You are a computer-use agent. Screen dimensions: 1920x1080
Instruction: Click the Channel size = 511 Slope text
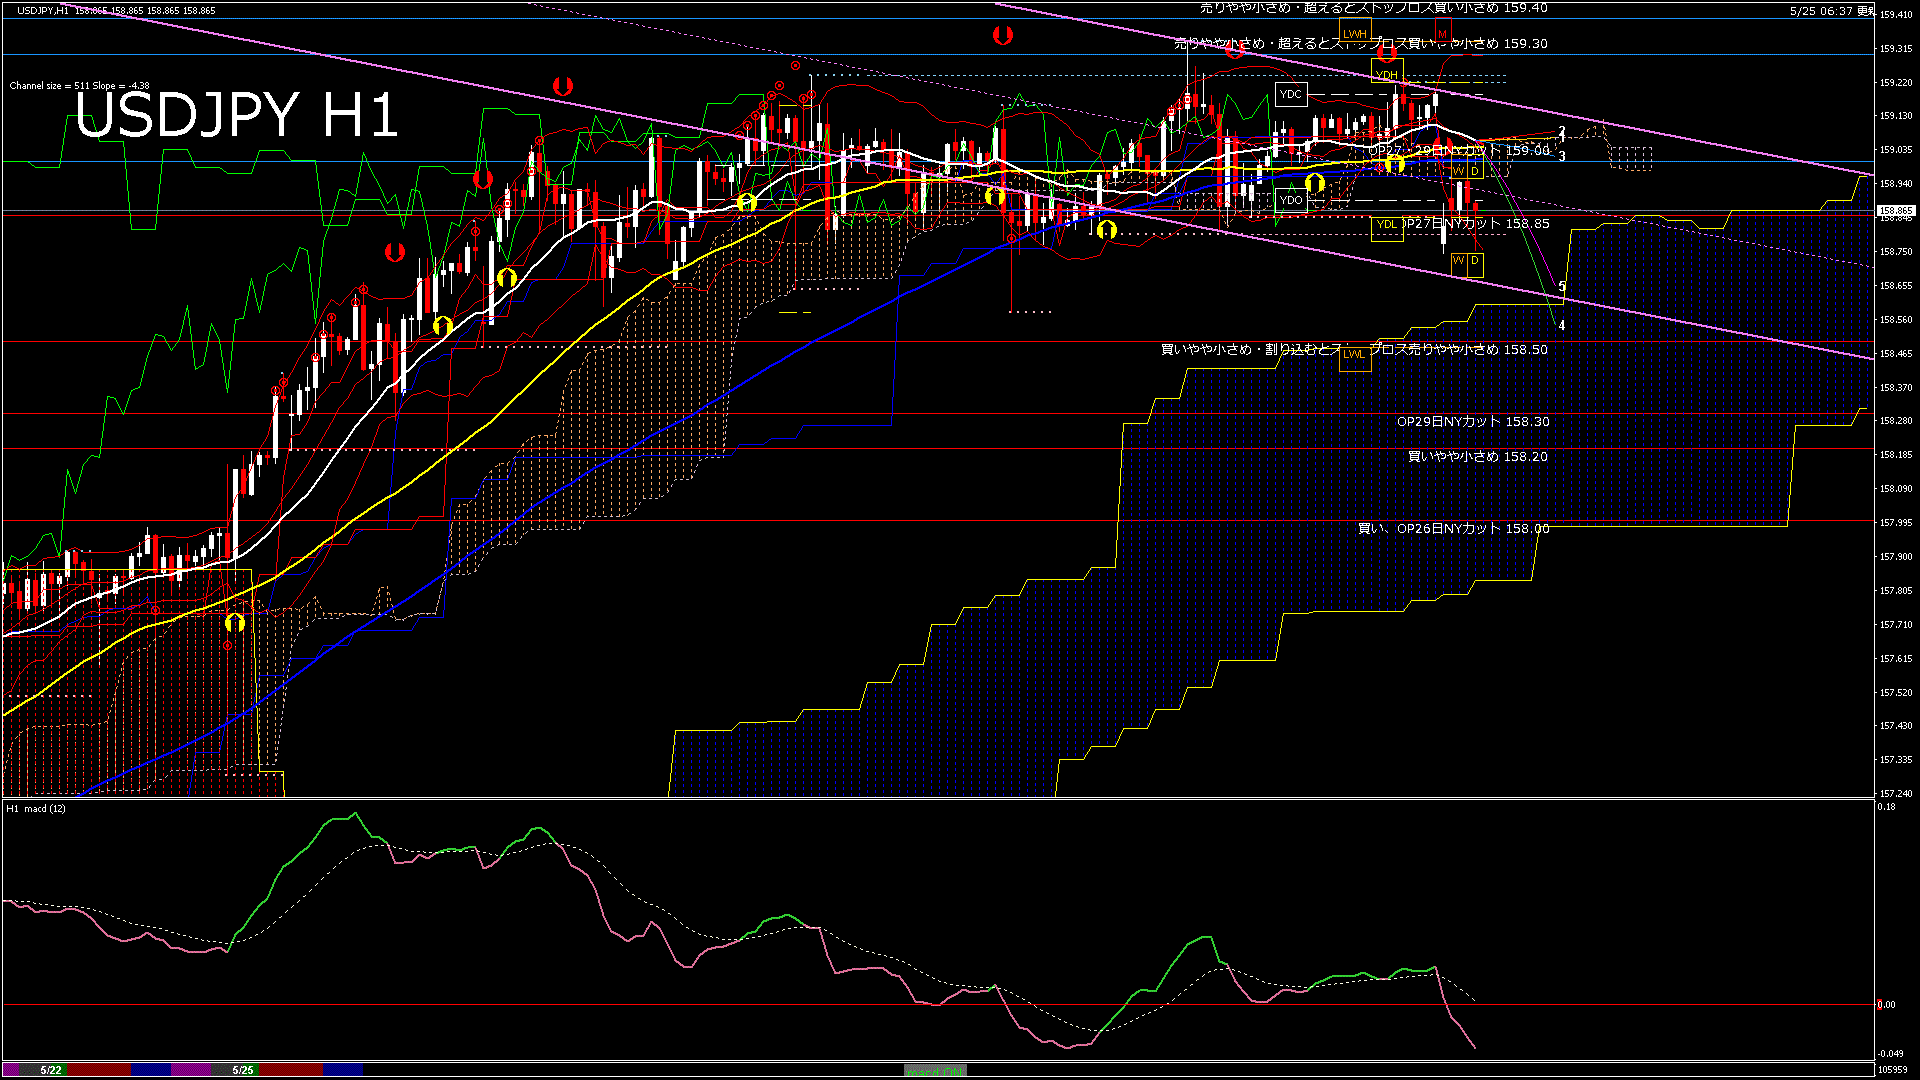pyautogui.click(x=80, y=86)
